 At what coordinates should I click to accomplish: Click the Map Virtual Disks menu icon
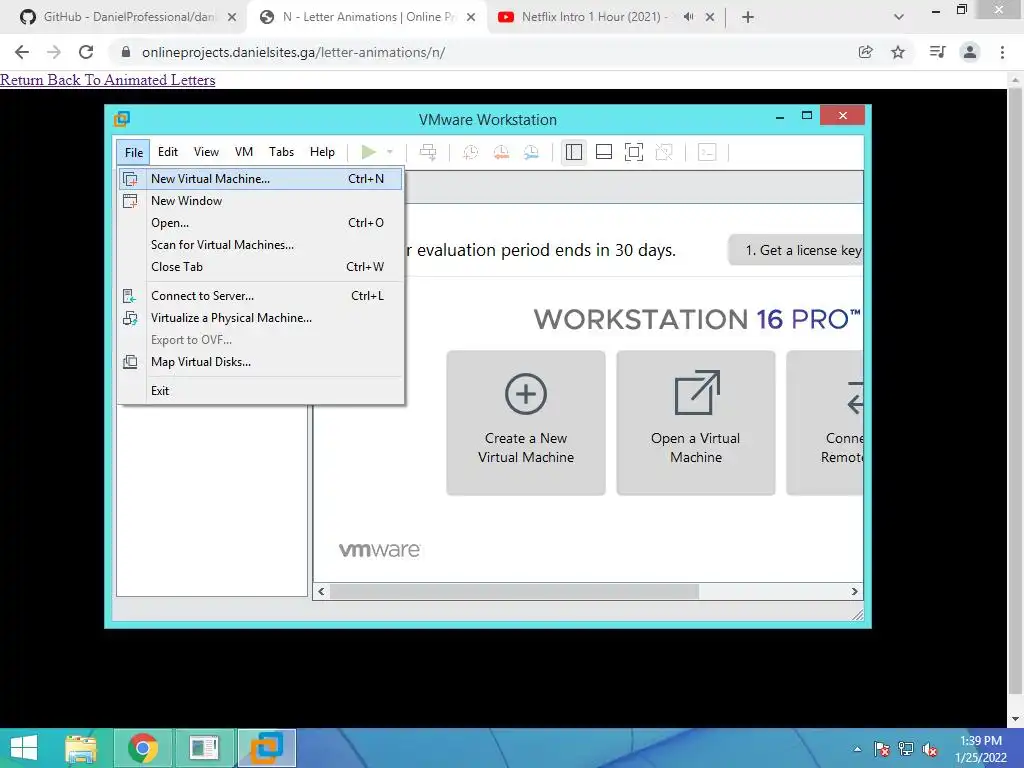pyautogui.click(x=131, y=362)
